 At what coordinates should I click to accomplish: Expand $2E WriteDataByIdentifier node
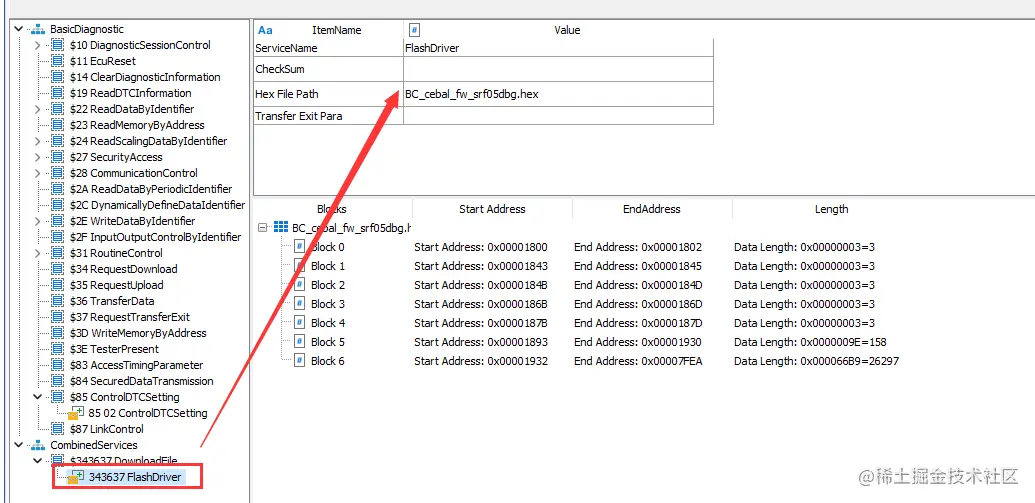(x=38, y=221)
